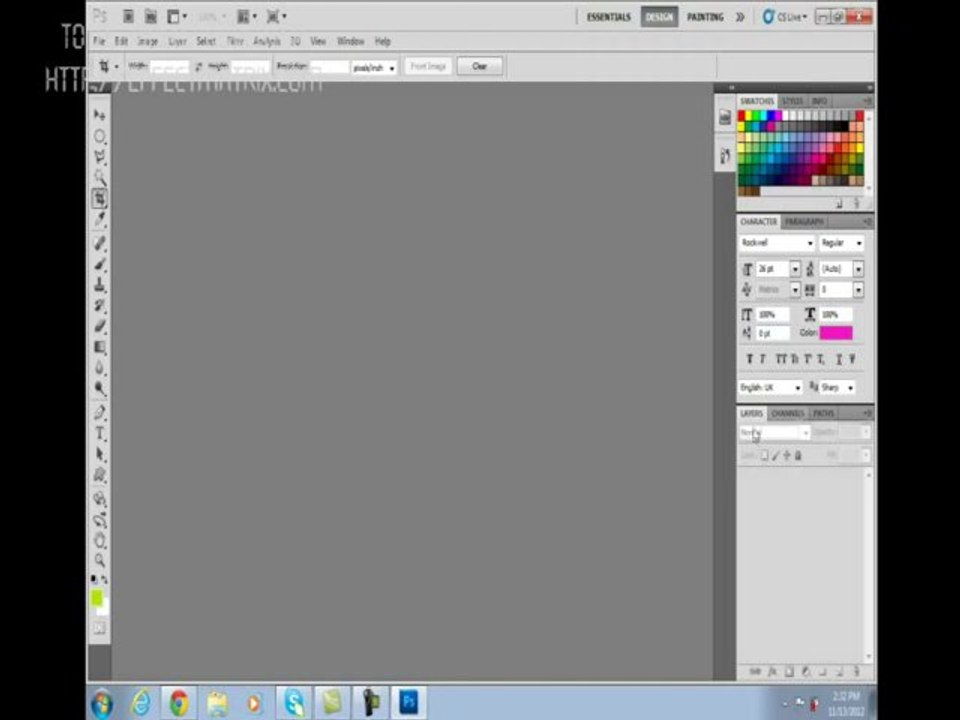Screen dimensions: 960x720
Task: Select the Eraser tool
Action: (100, 326)
